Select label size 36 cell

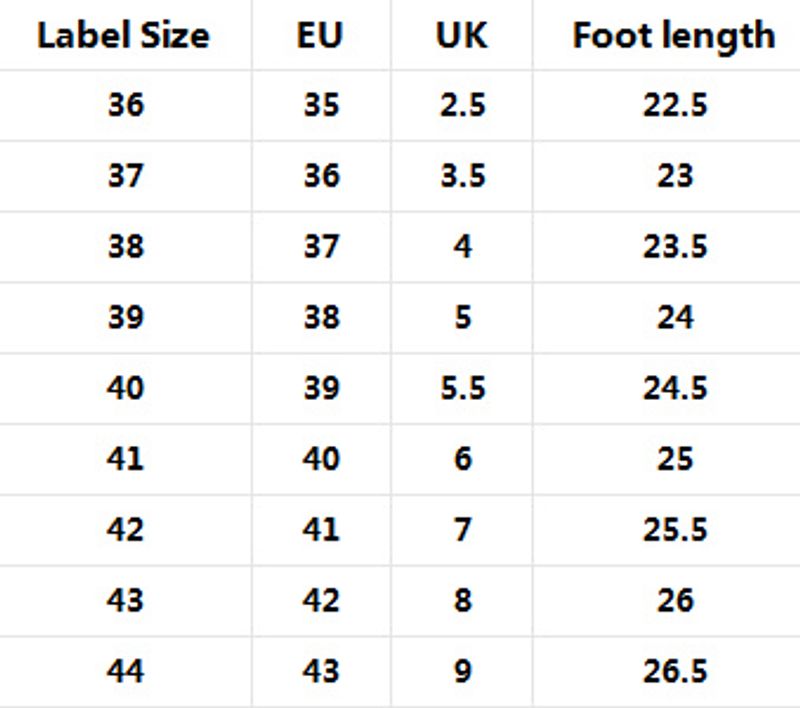(x=126, y=106)
